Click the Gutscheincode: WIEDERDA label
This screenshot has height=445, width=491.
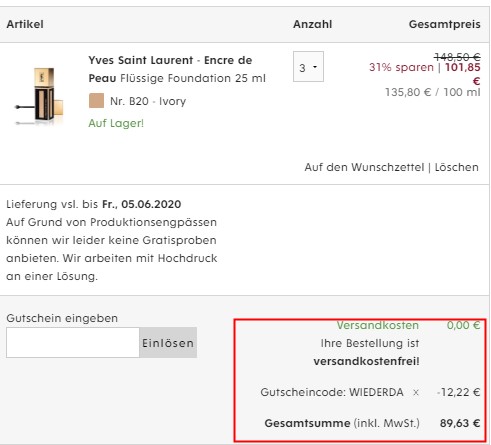332,392
